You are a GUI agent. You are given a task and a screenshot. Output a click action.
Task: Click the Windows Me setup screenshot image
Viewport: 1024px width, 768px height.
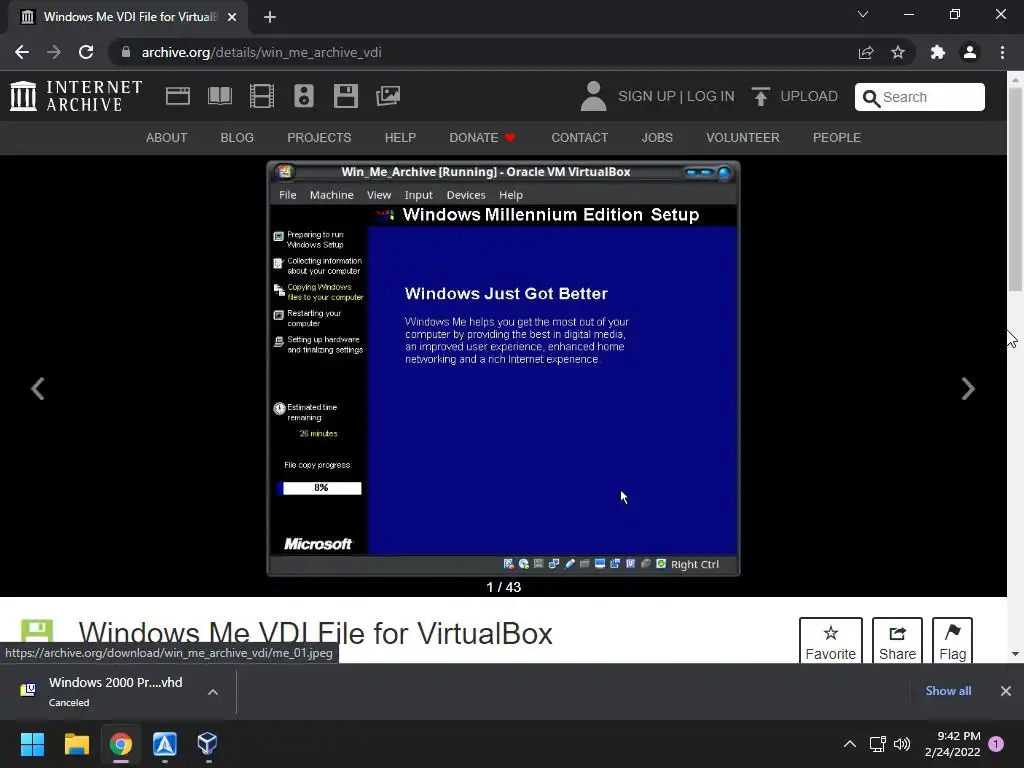504,368
